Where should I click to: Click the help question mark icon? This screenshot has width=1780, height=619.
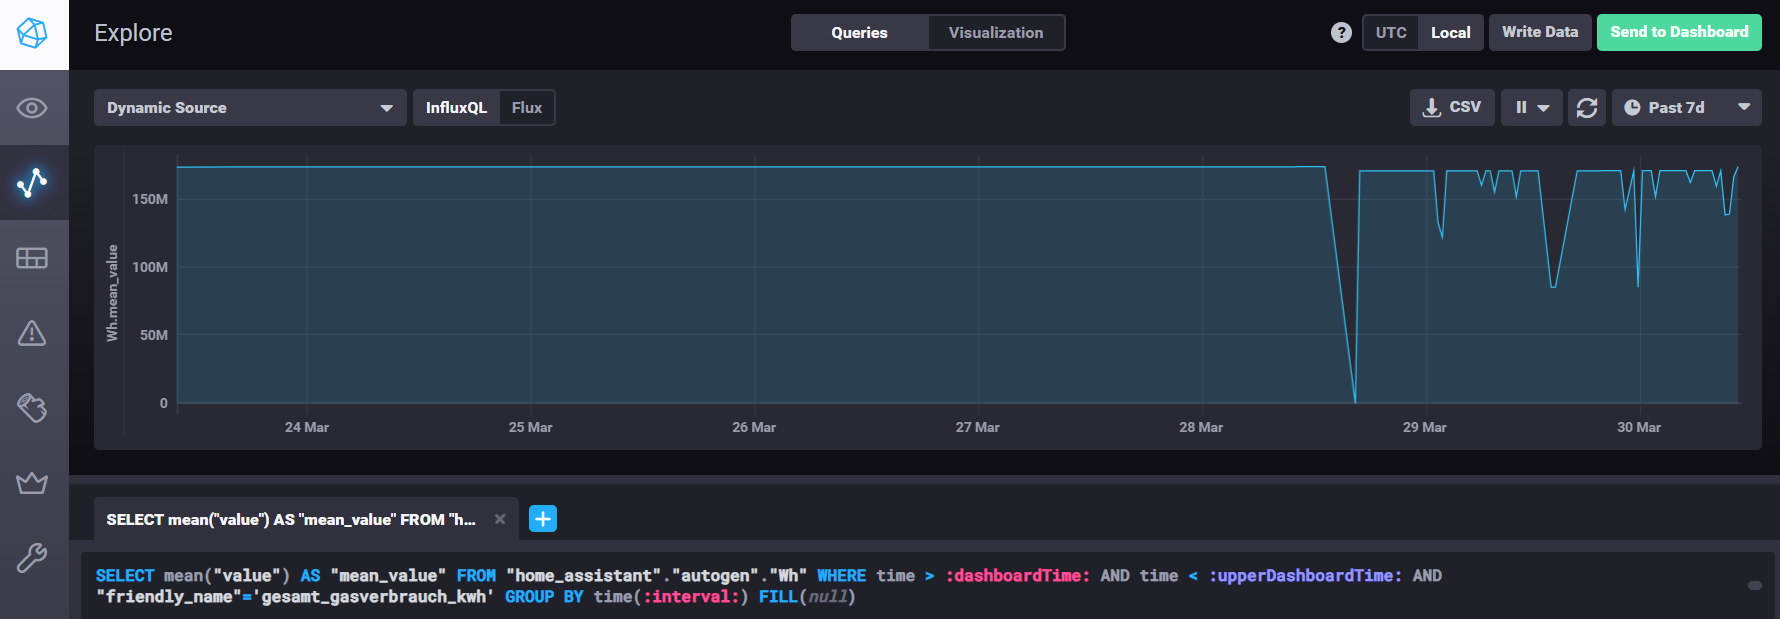pyautogui.click(x=1341, y=33)
